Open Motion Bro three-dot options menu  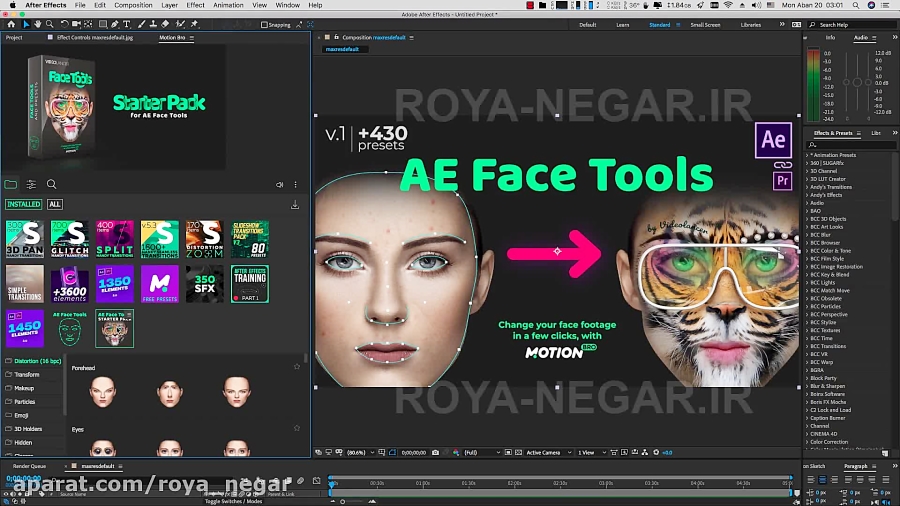coord(296,185)
